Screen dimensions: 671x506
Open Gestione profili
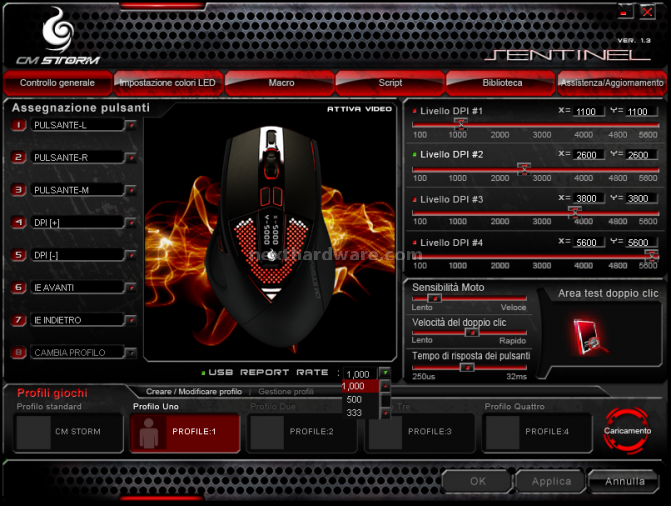[286, 392]
